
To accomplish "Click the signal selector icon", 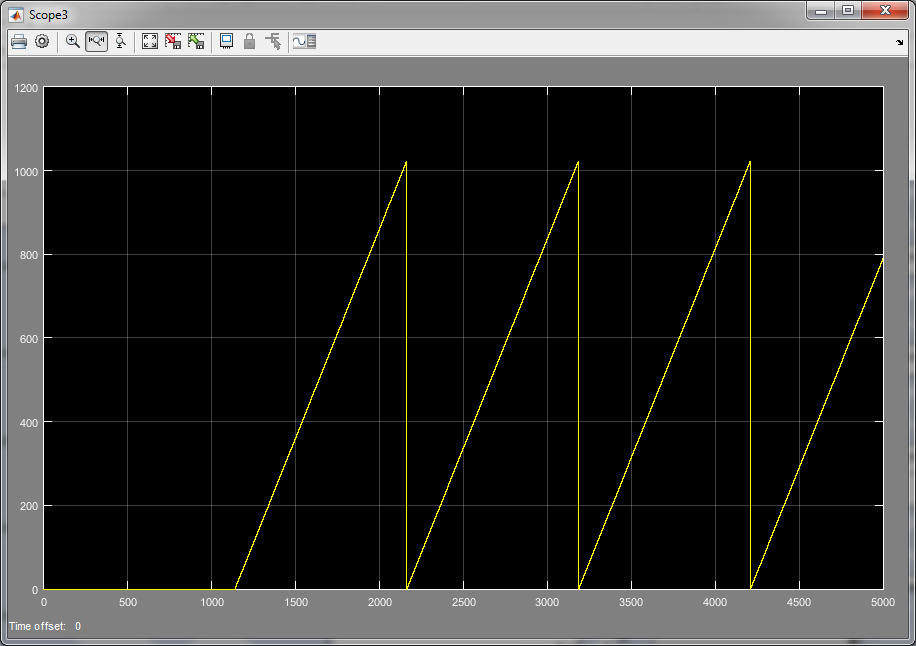I will [273, 41].
